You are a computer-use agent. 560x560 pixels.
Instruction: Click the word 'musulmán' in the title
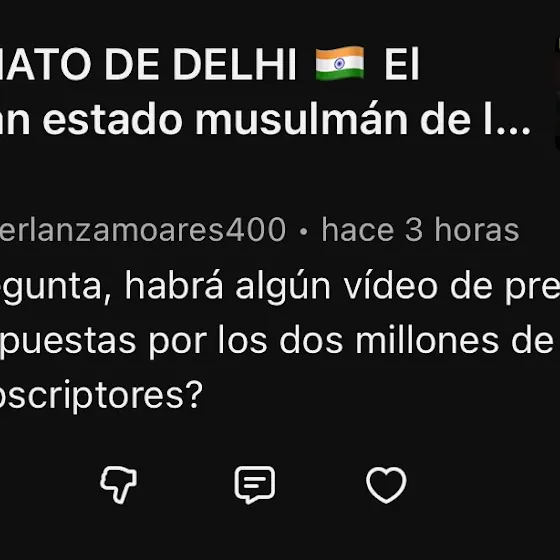301,120
